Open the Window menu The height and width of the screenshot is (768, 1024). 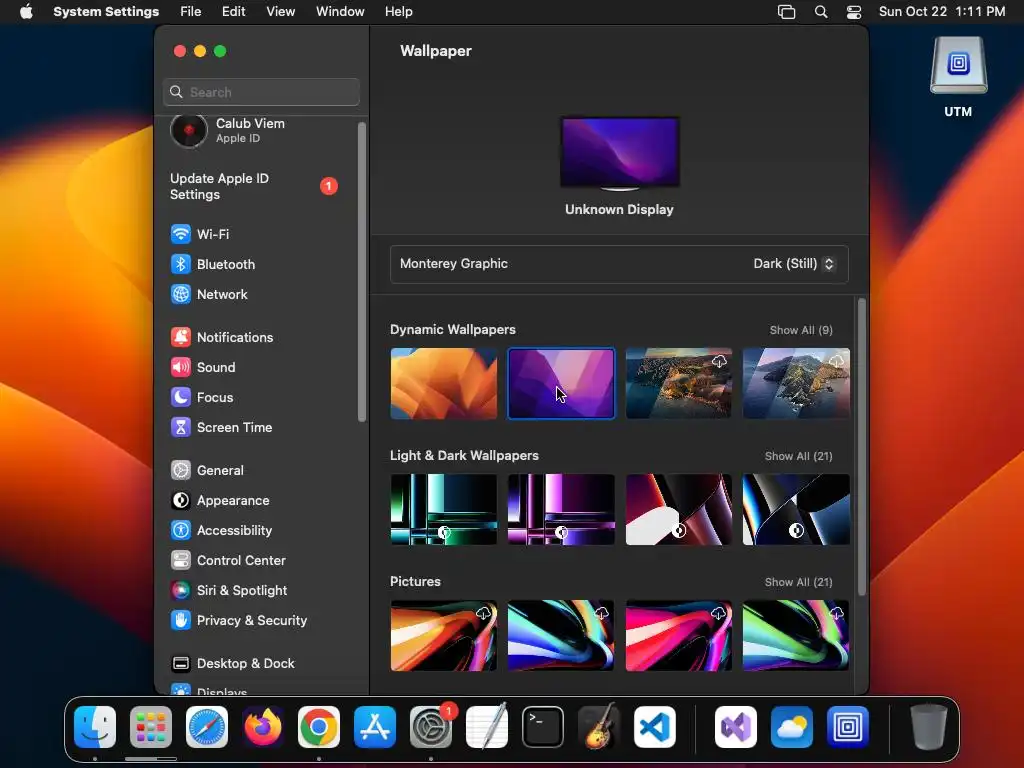(340, 12)
